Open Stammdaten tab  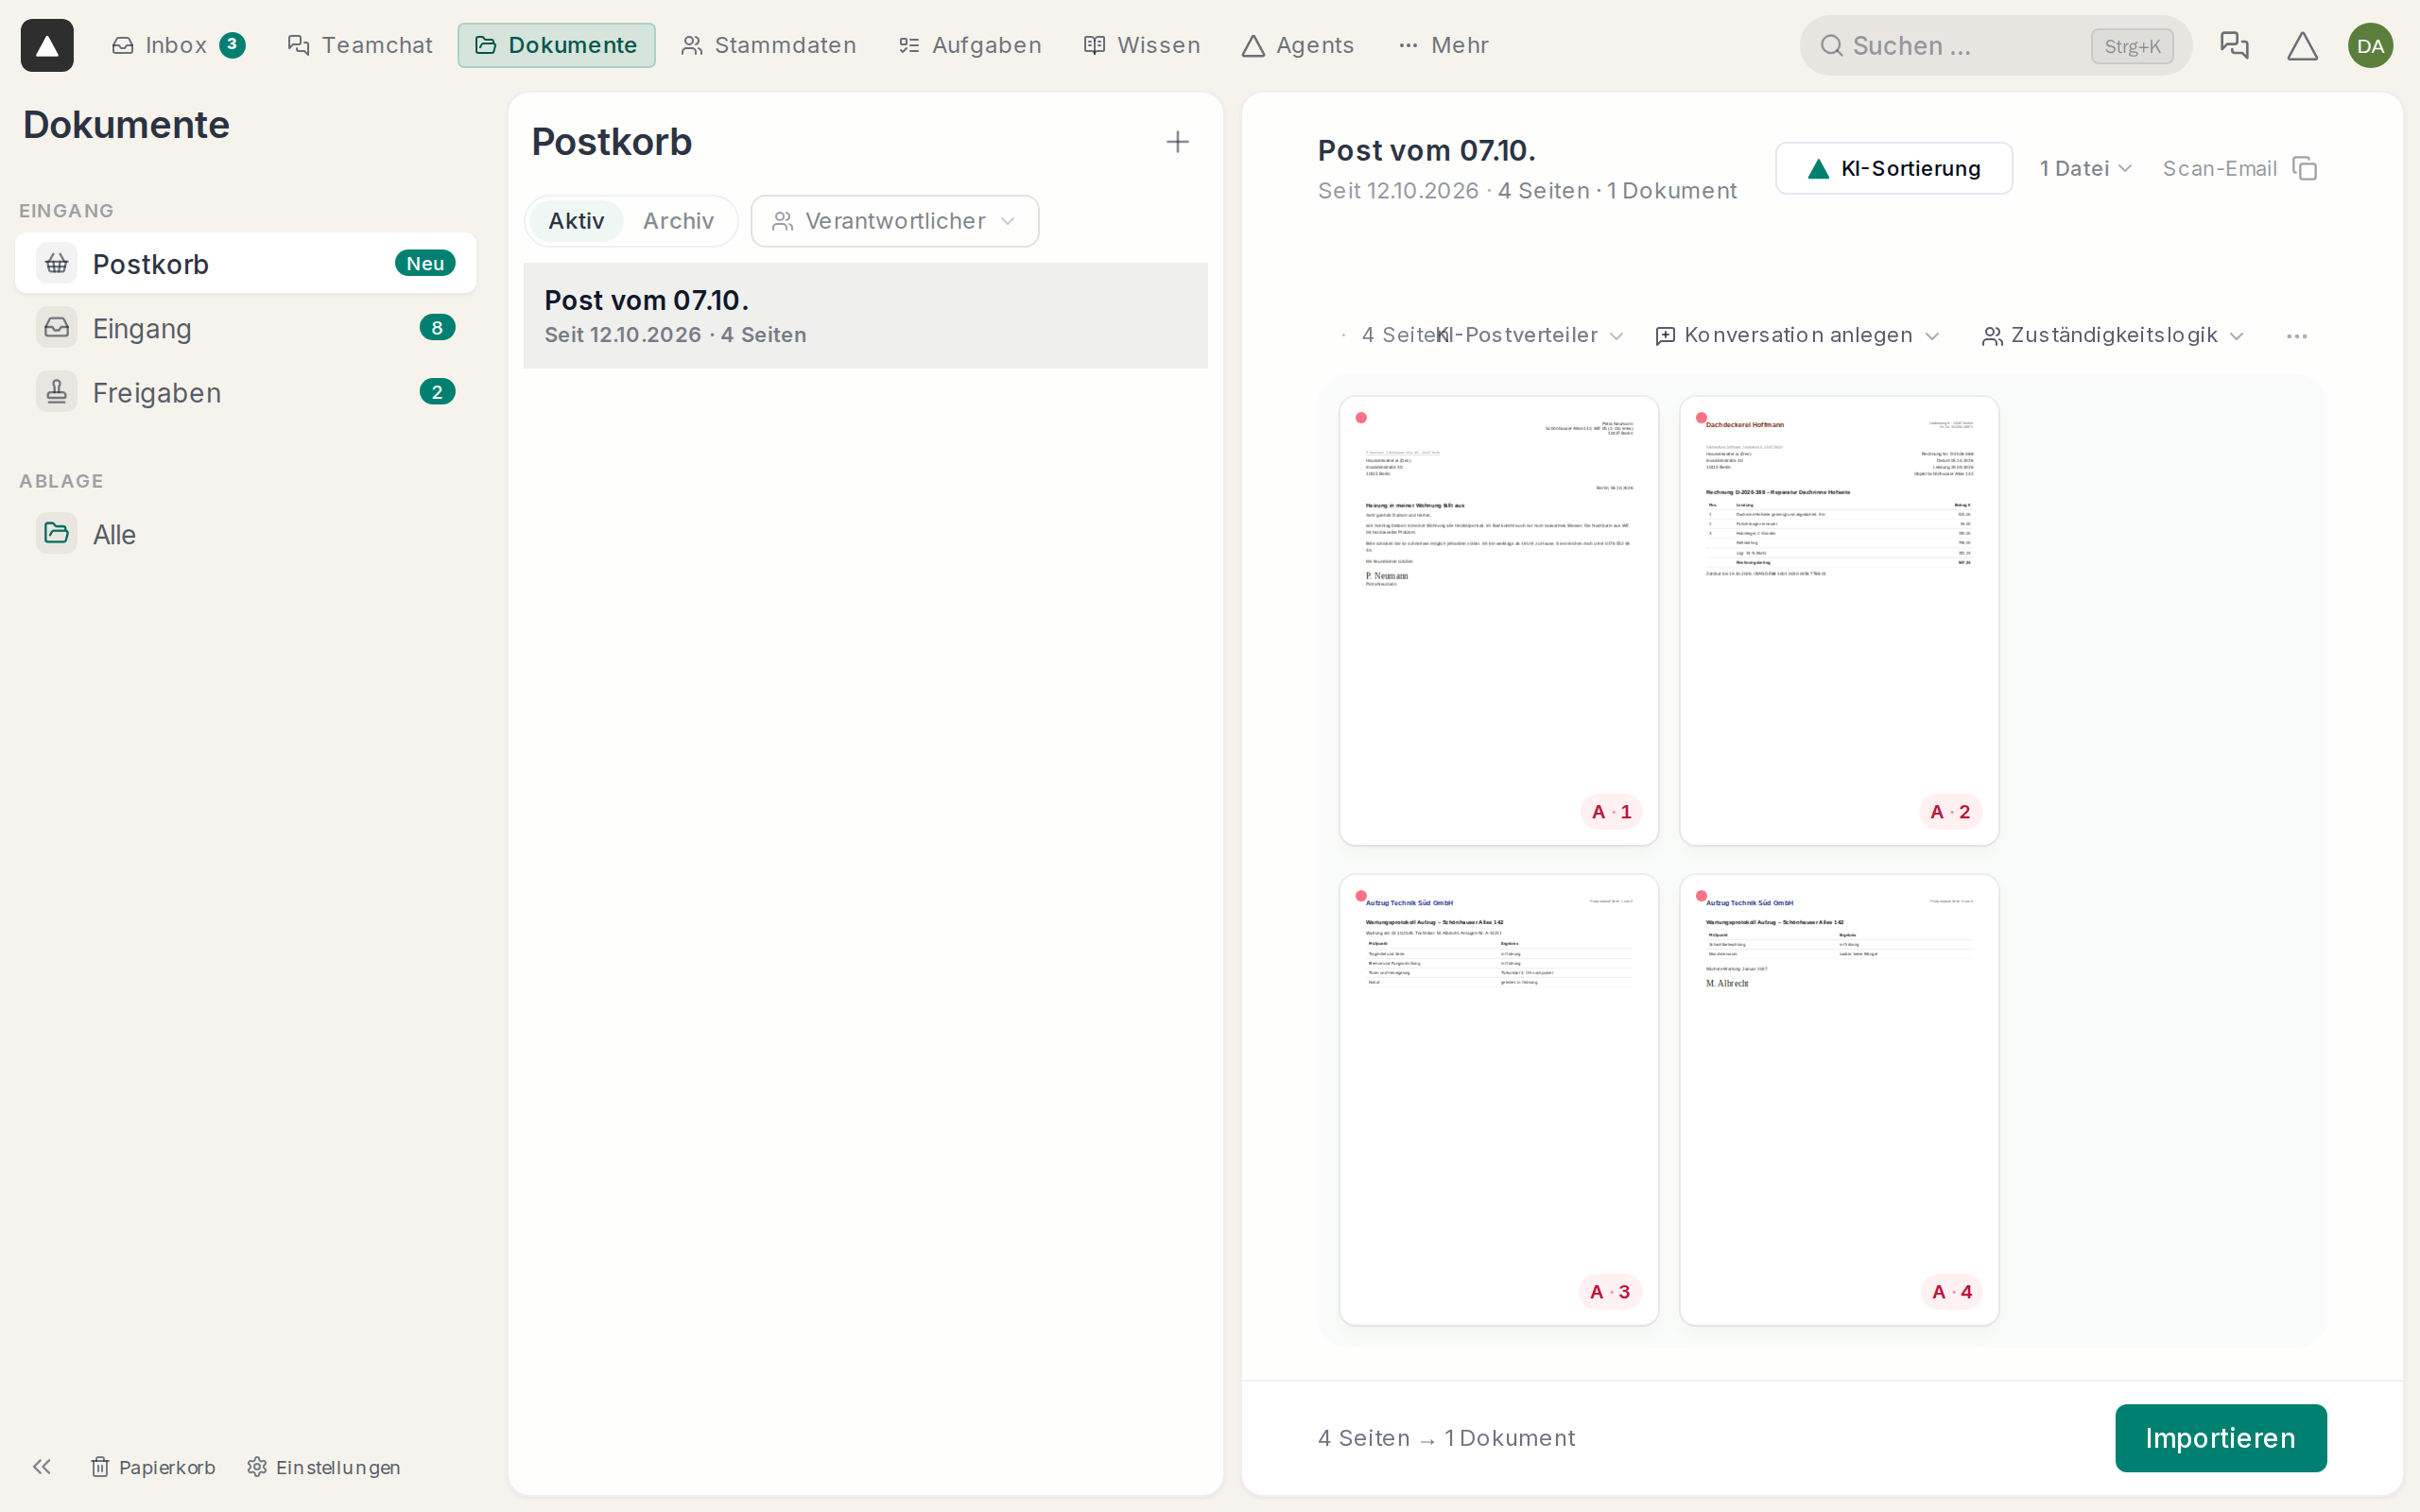[x=768, y=45]
